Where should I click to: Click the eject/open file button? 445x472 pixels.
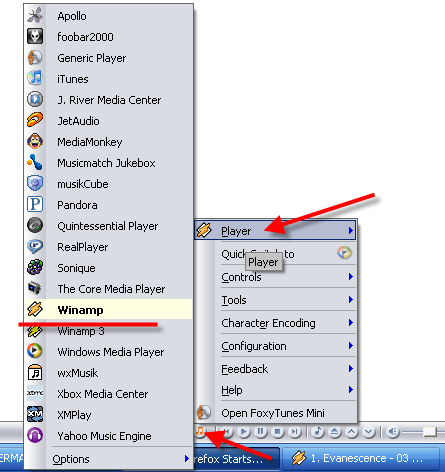(334, 432)
